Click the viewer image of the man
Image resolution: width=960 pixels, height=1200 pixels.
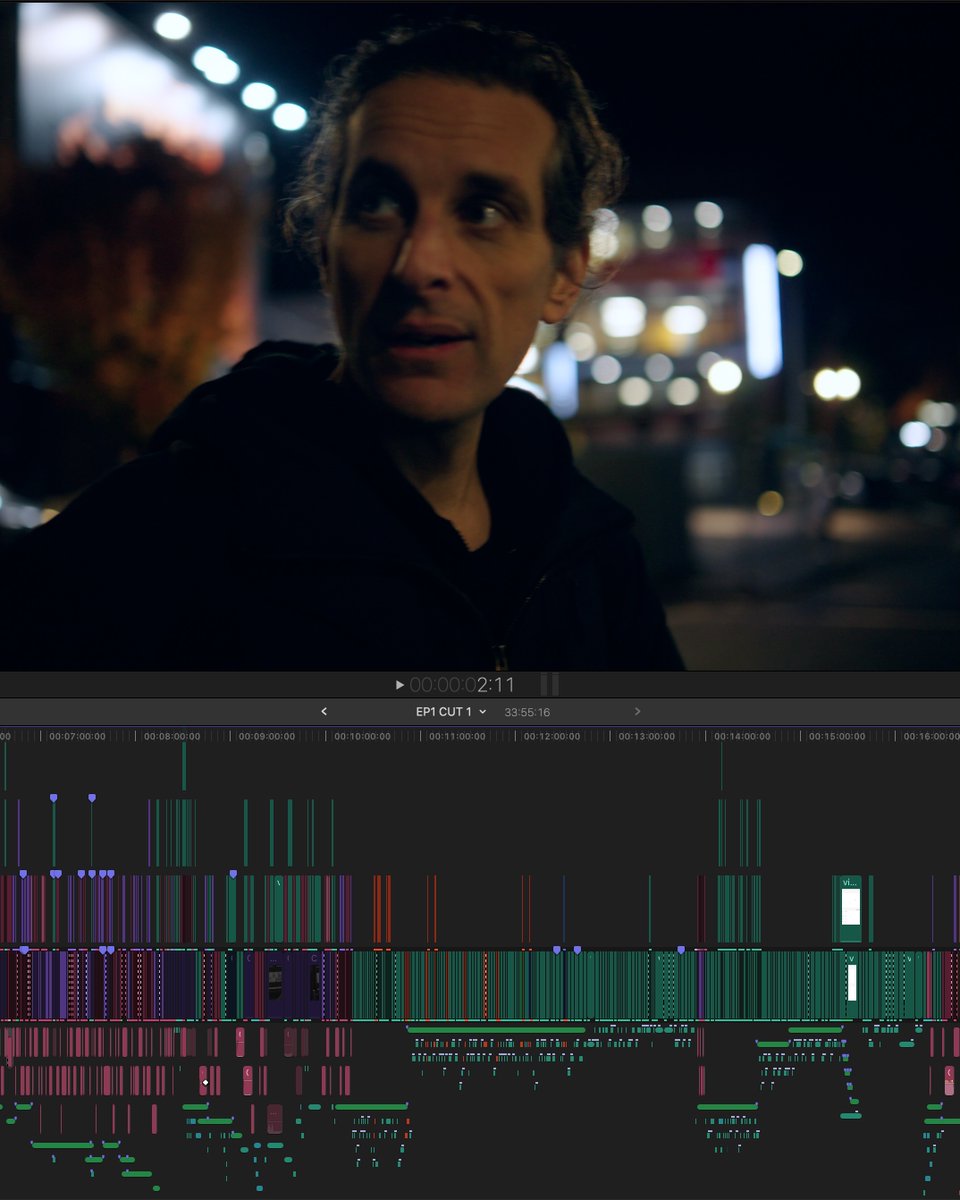pyautogui.click(x=480, y=335)
